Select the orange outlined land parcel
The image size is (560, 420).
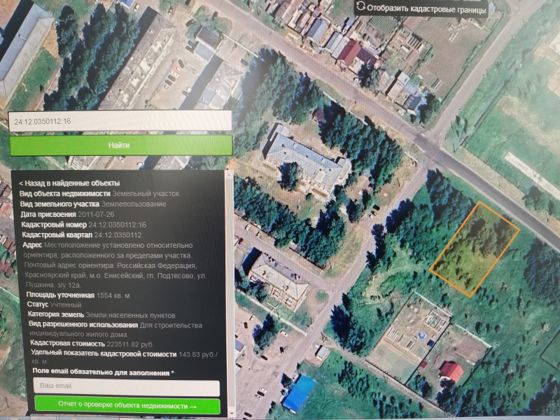coord(474,249)
